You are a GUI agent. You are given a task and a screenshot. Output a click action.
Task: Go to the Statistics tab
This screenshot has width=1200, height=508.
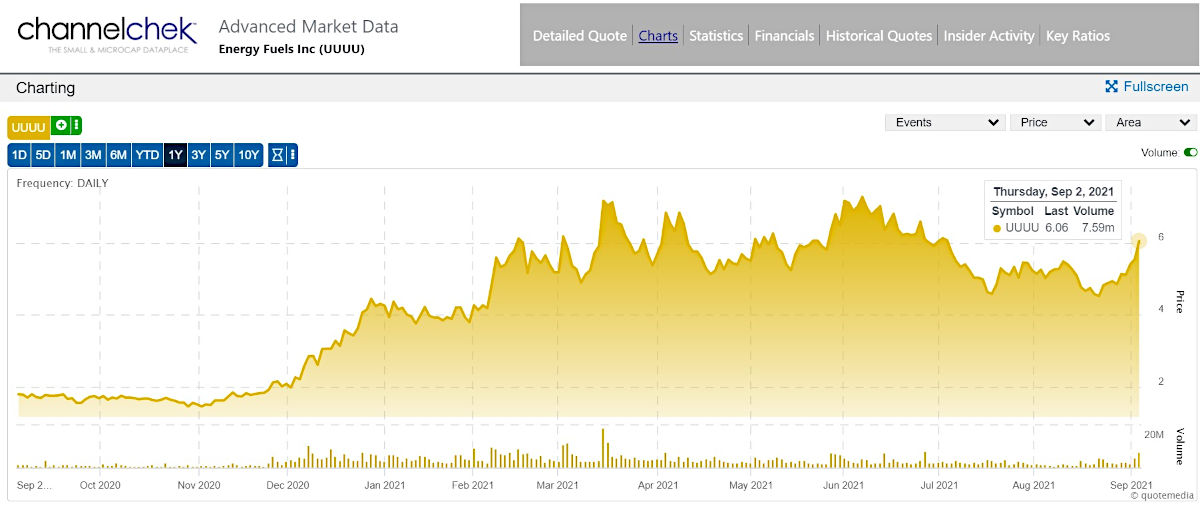point(716,36)
